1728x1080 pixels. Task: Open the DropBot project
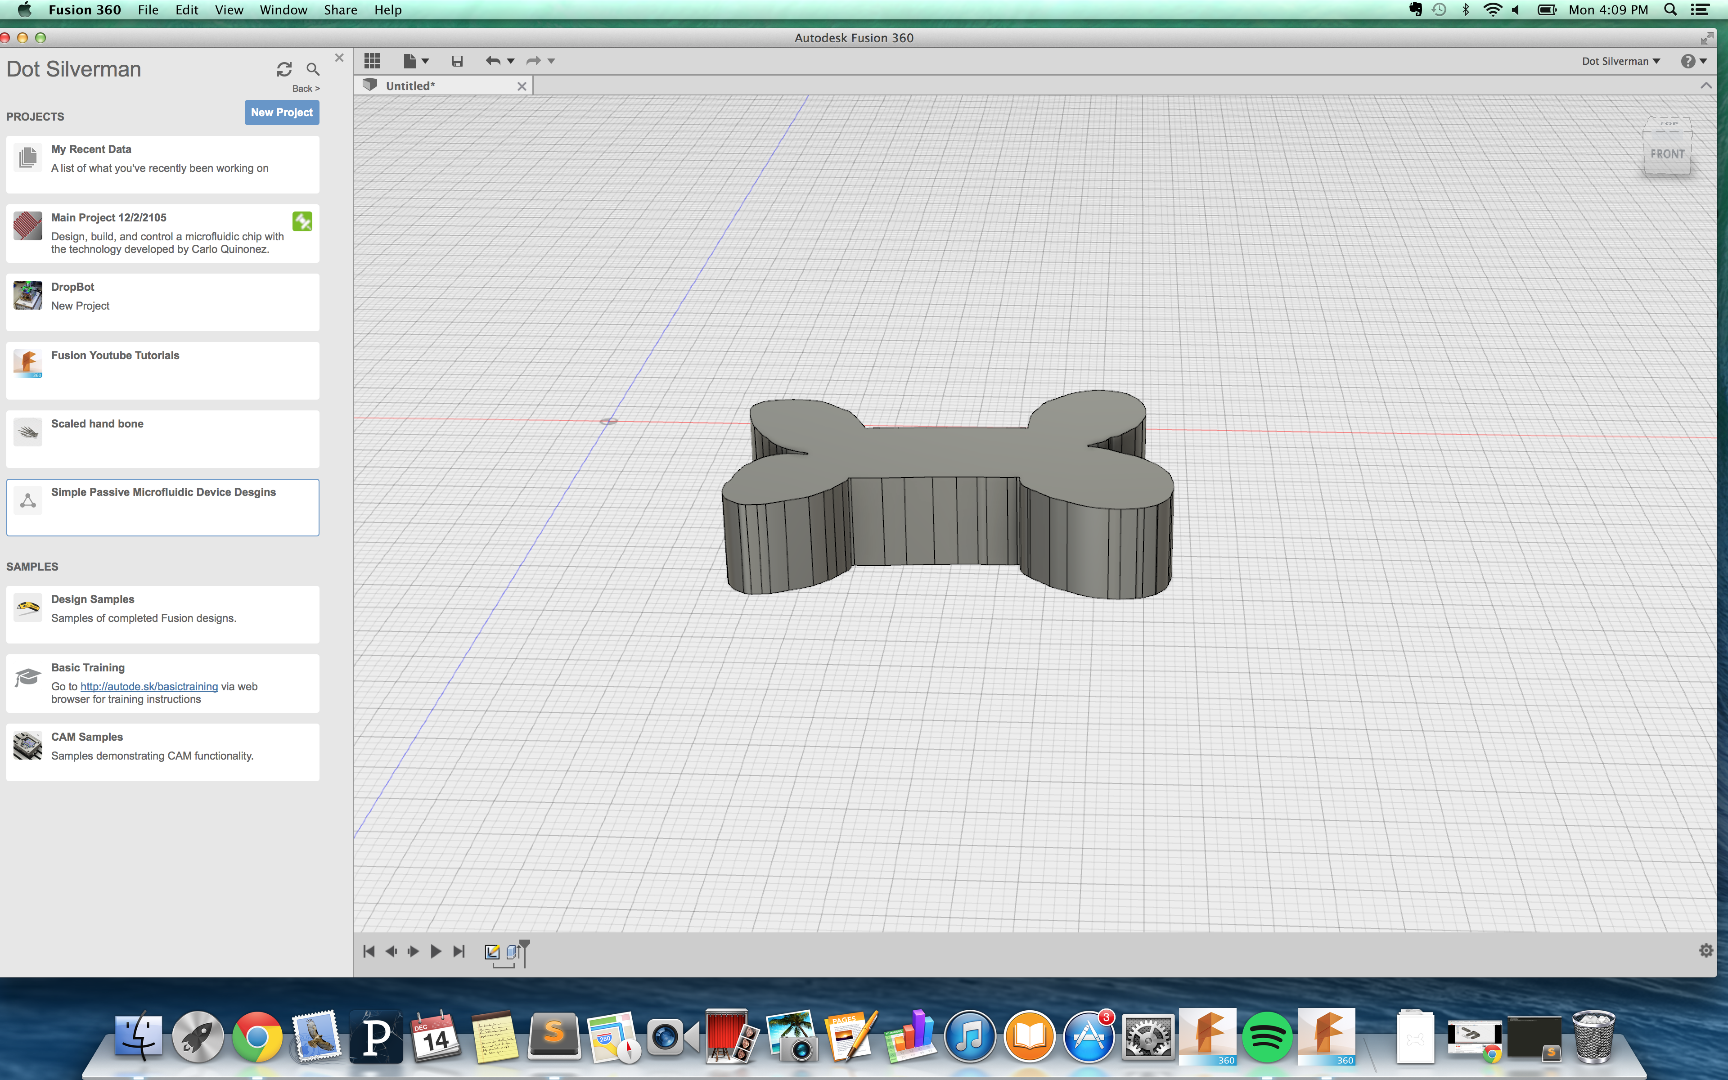(163, 302)
